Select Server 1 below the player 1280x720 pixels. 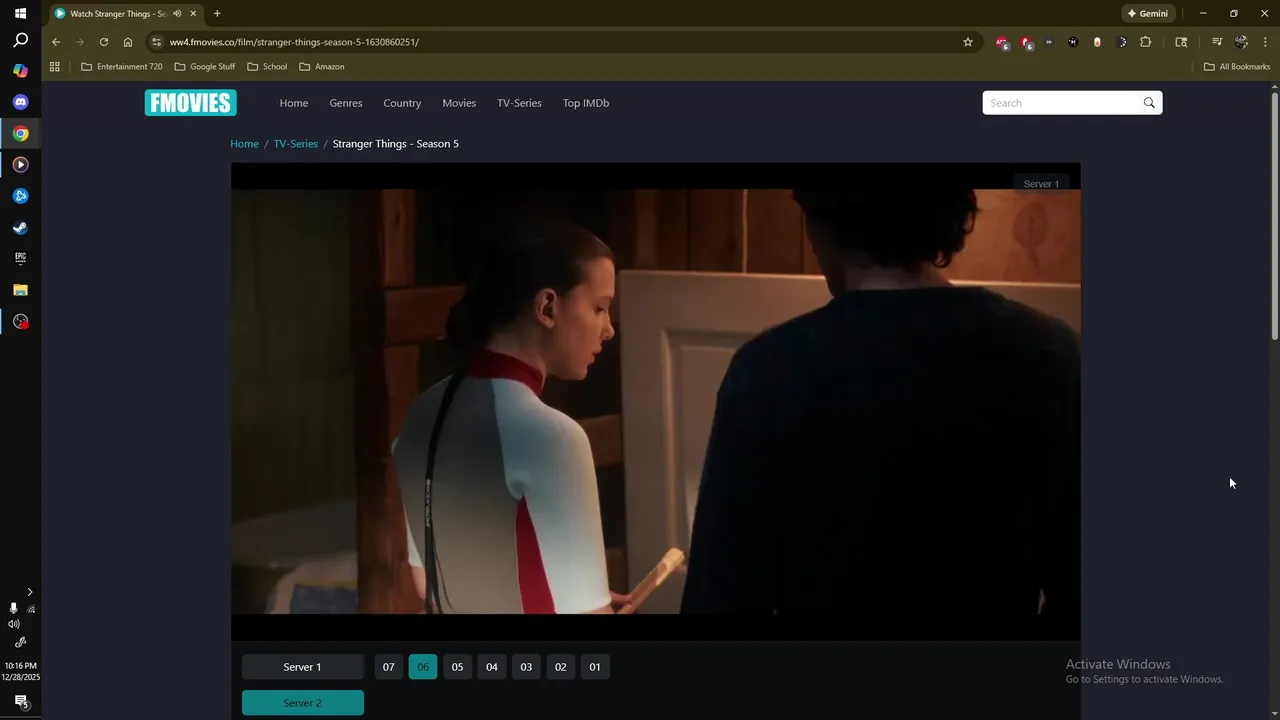(303, 667)
